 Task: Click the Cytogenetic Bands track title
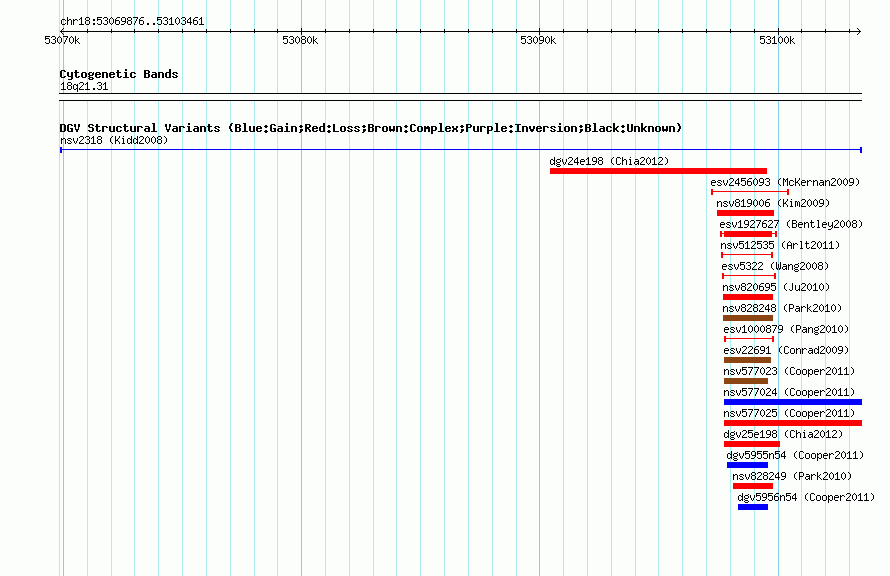point(119,74)
